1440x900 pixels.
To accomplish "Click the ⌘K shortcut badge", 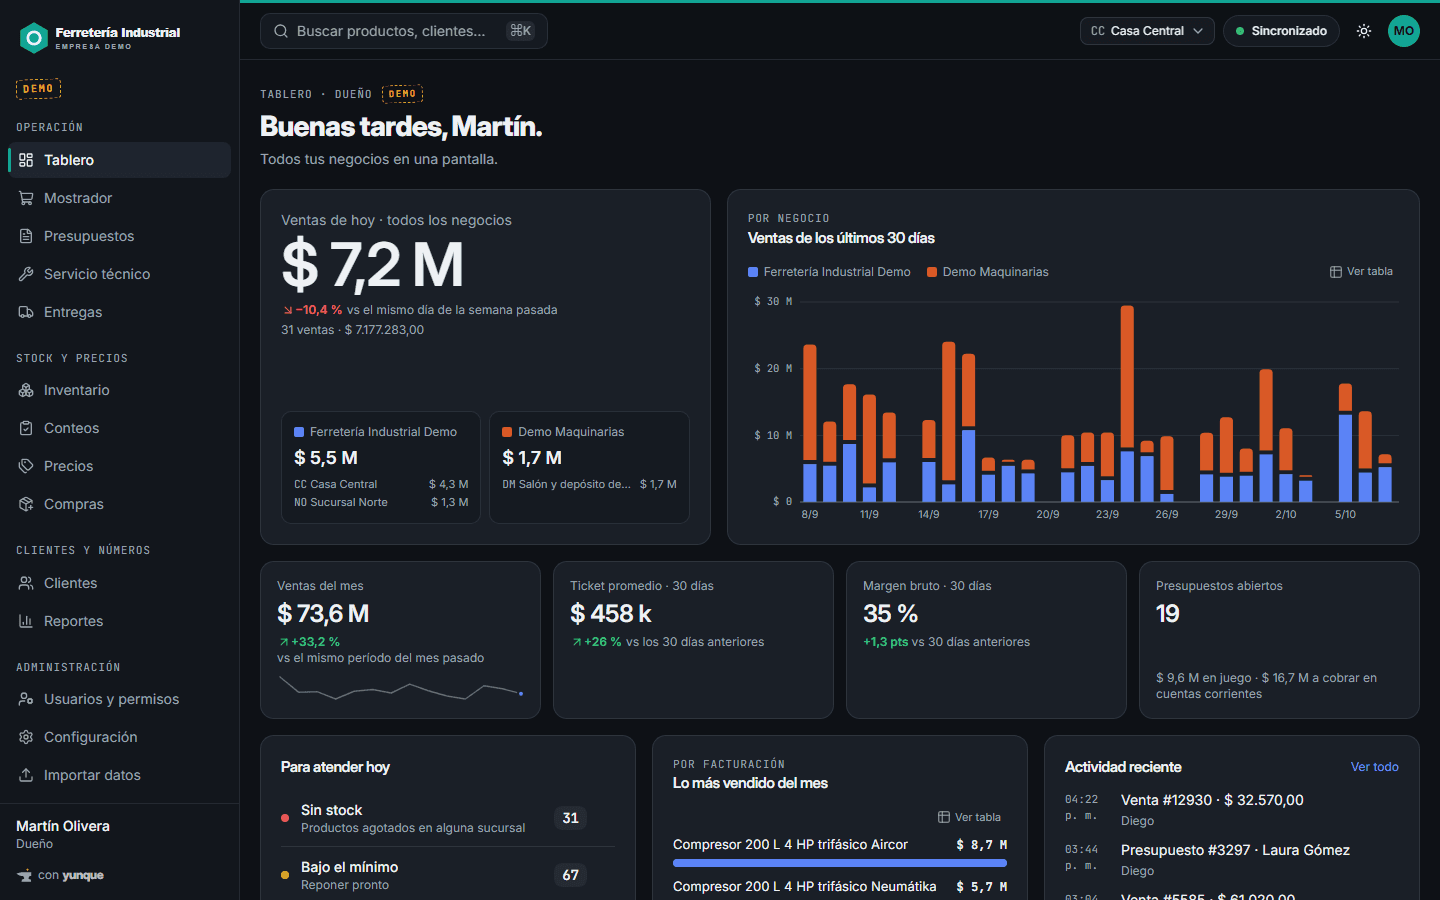I will coord(520,31).
